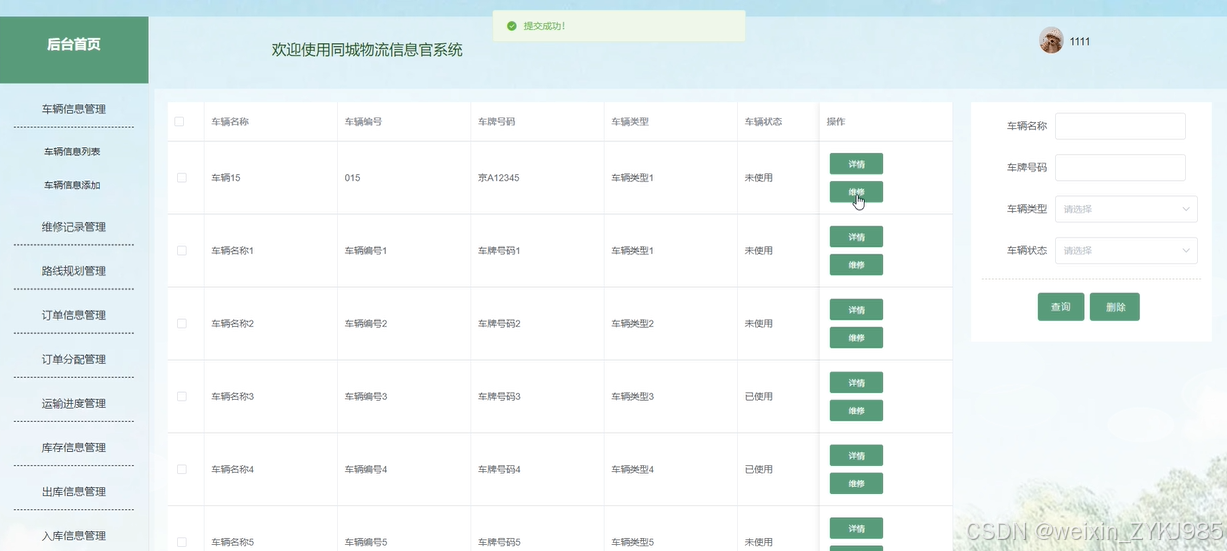The image size is (1227, 551).
Task: Click 维修 for row 车辆名称4
Action: click(856, 484)
